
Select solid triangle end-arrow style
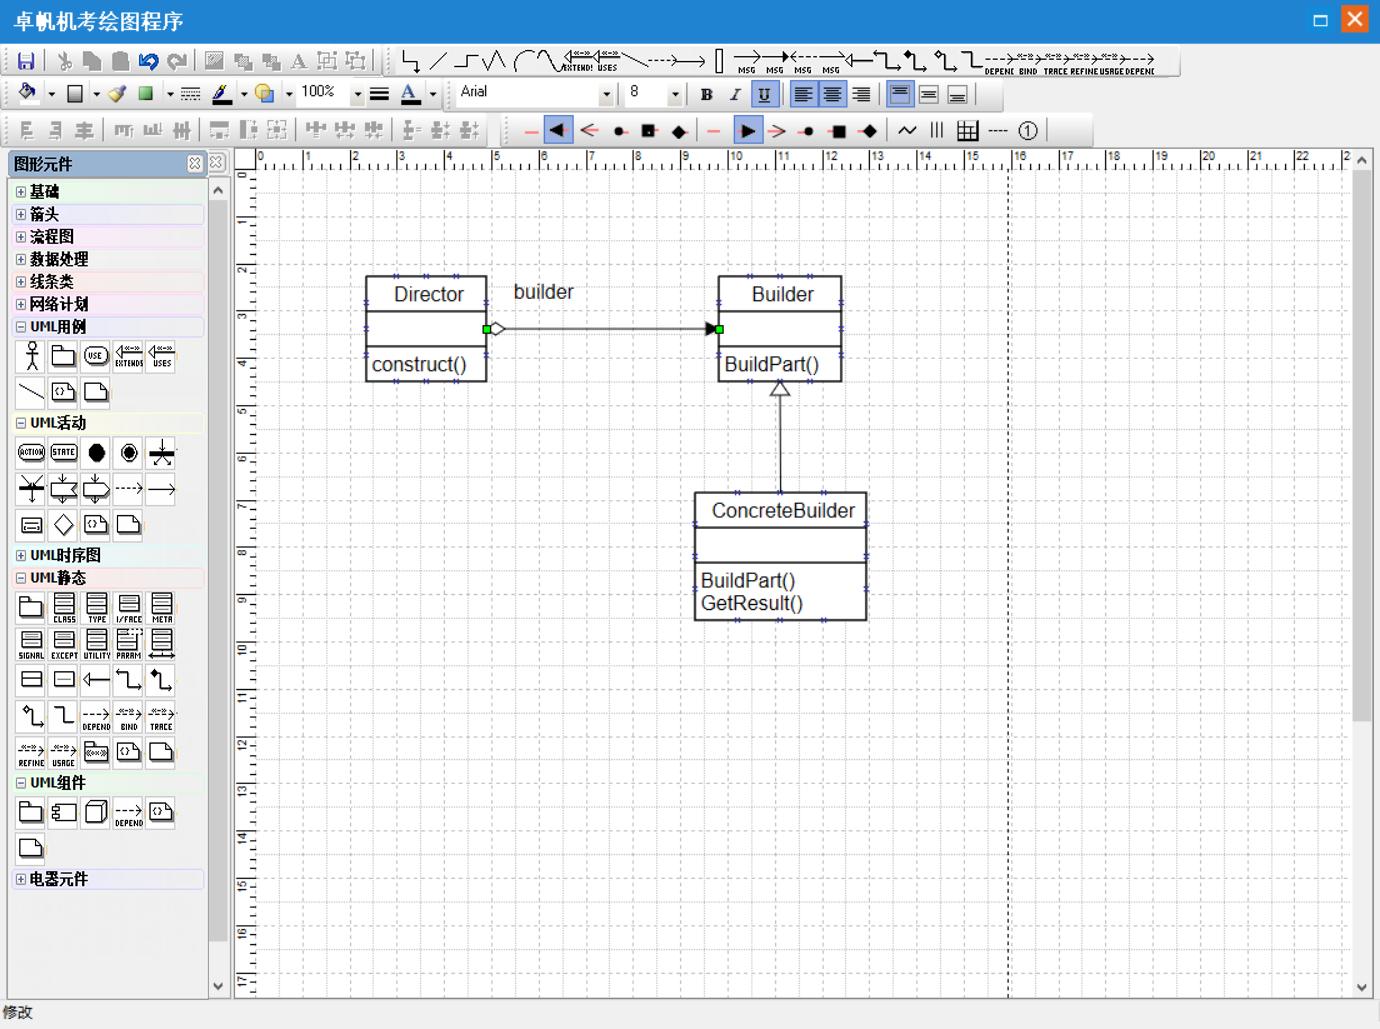[747, 131]
